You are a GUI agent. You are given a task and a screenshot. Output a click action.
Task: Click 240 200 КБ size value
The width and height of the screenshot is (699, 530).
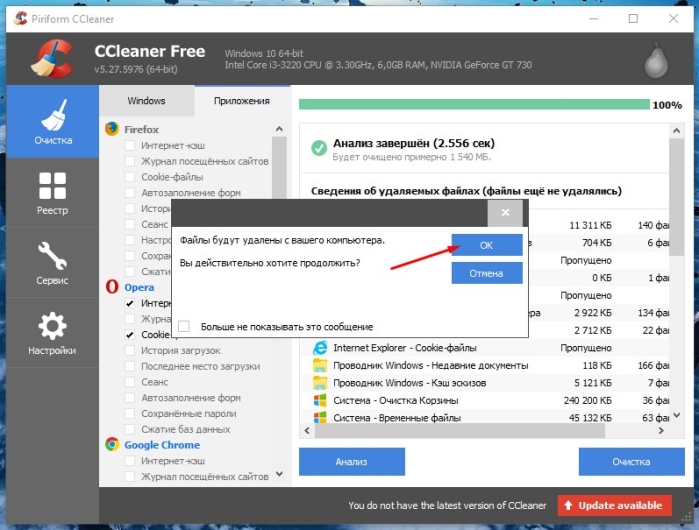tap(587, 400)
